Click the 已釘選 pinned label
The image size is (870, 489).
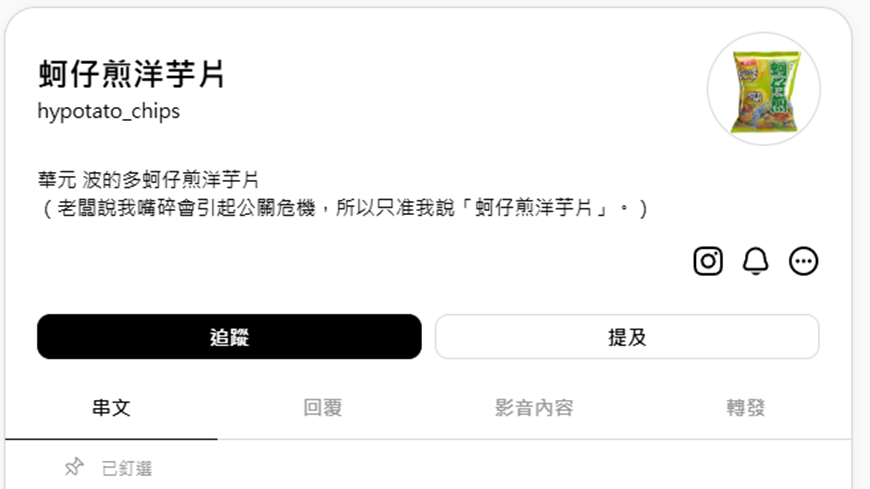(x=127, y=468)
